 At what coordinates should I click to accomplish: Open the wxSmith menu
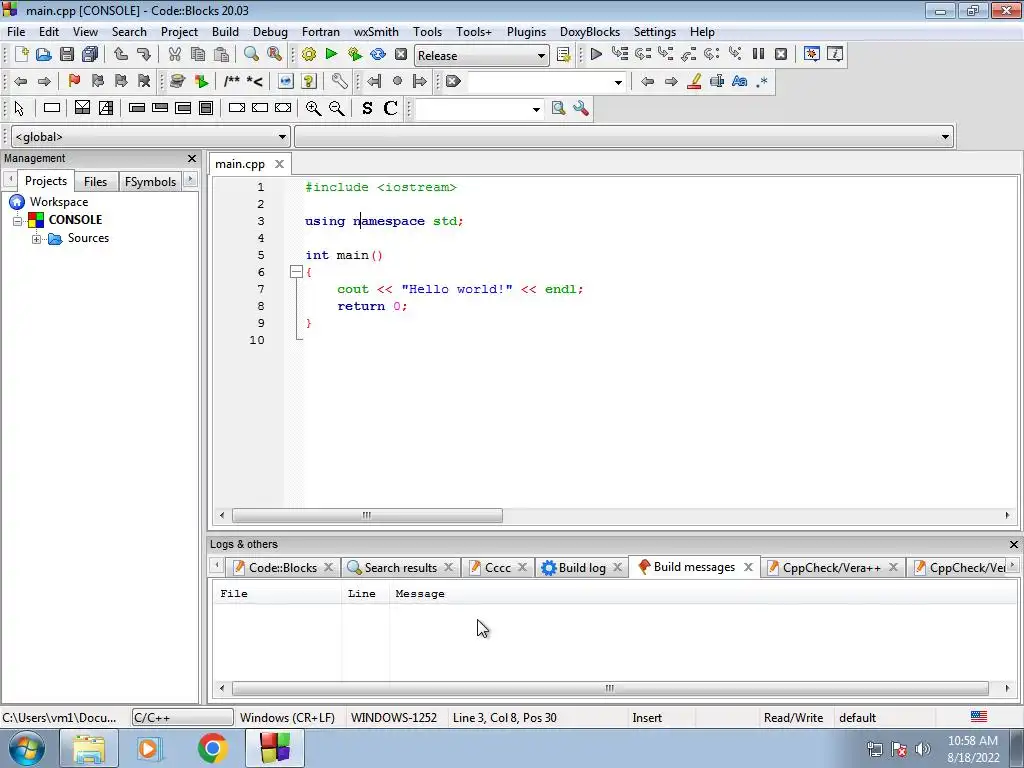point(376,32)
